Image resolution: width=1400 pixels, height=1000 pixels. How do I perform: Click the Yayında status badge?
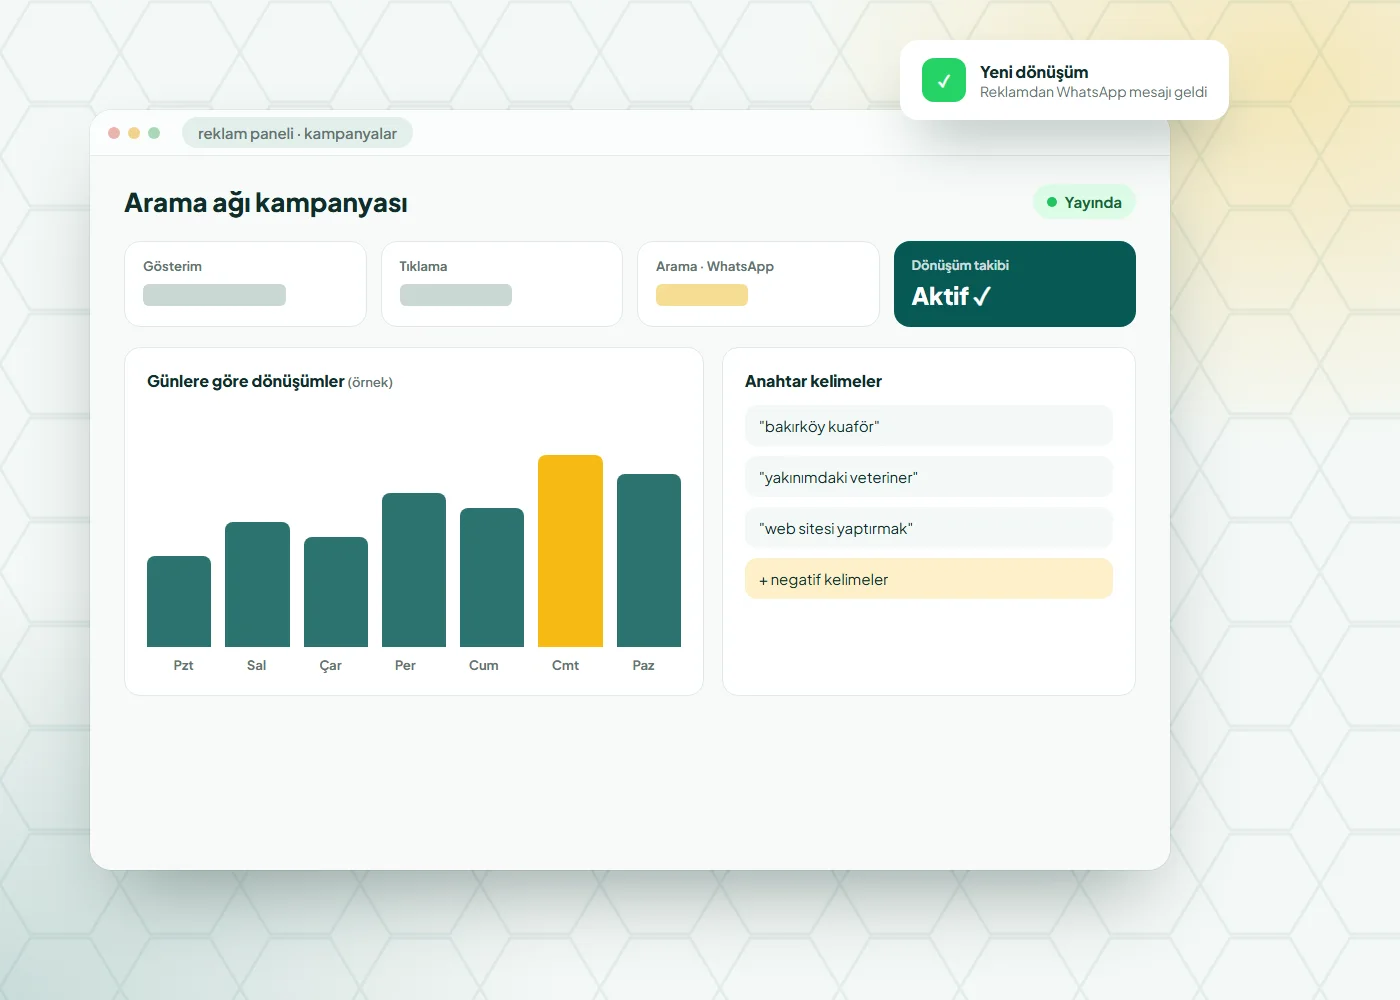click(x=1084, y=202)
